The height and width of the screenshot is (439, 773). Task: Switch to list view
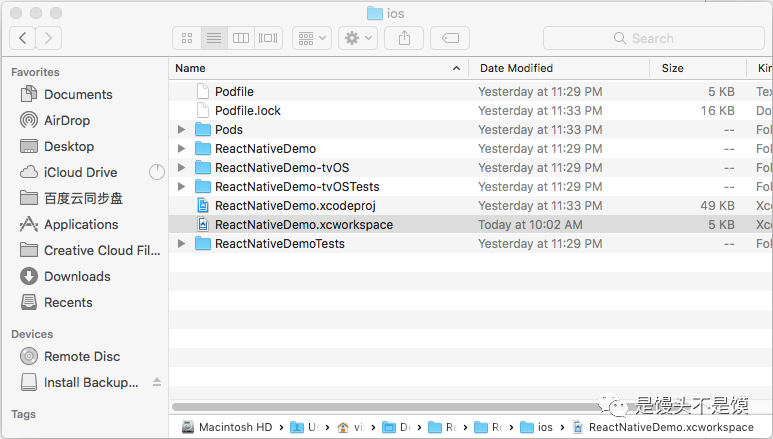point(214,38)
